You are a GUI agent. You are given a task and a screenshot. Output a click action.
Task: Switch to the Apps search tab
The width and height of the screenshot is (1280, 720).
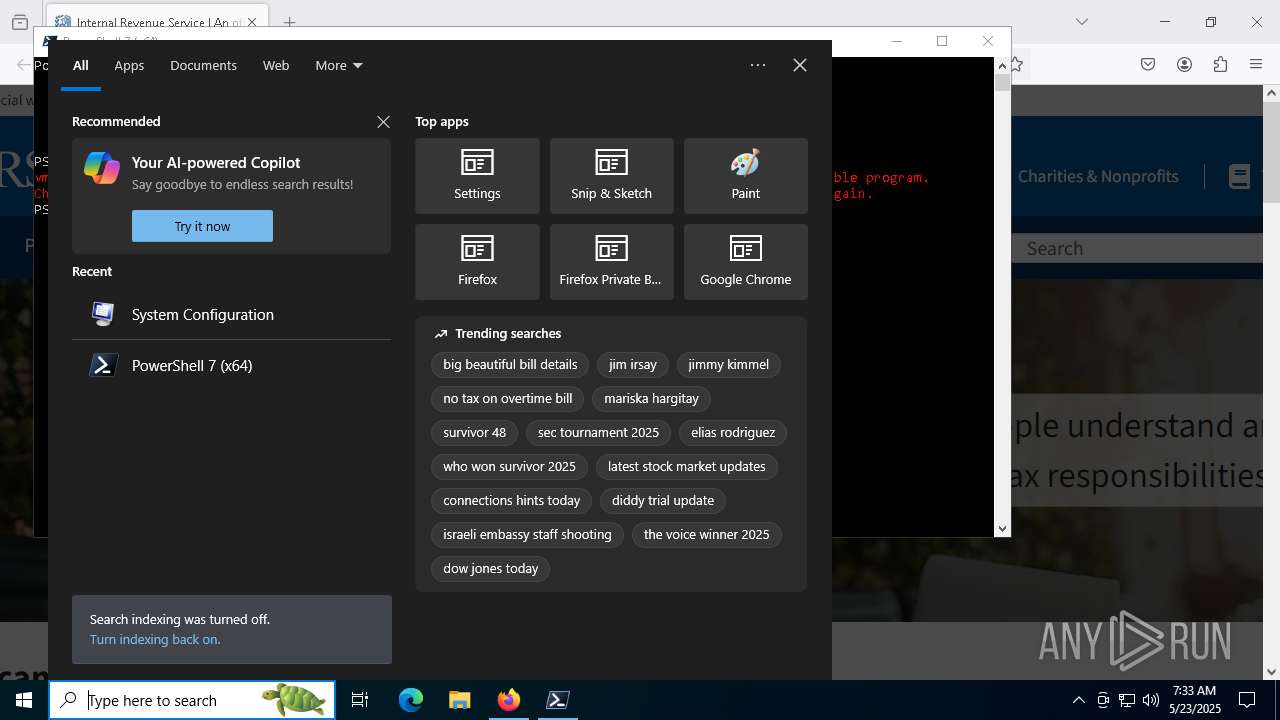click(x=129, y=65)
